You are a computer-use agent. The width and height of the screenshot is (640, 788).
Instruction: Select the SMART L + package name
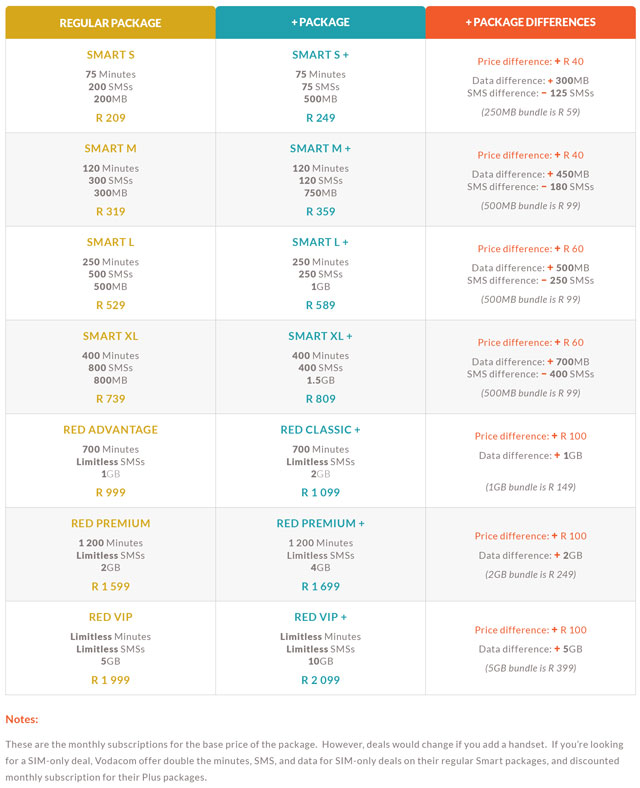pyautogui.click(x=320, y=242)
